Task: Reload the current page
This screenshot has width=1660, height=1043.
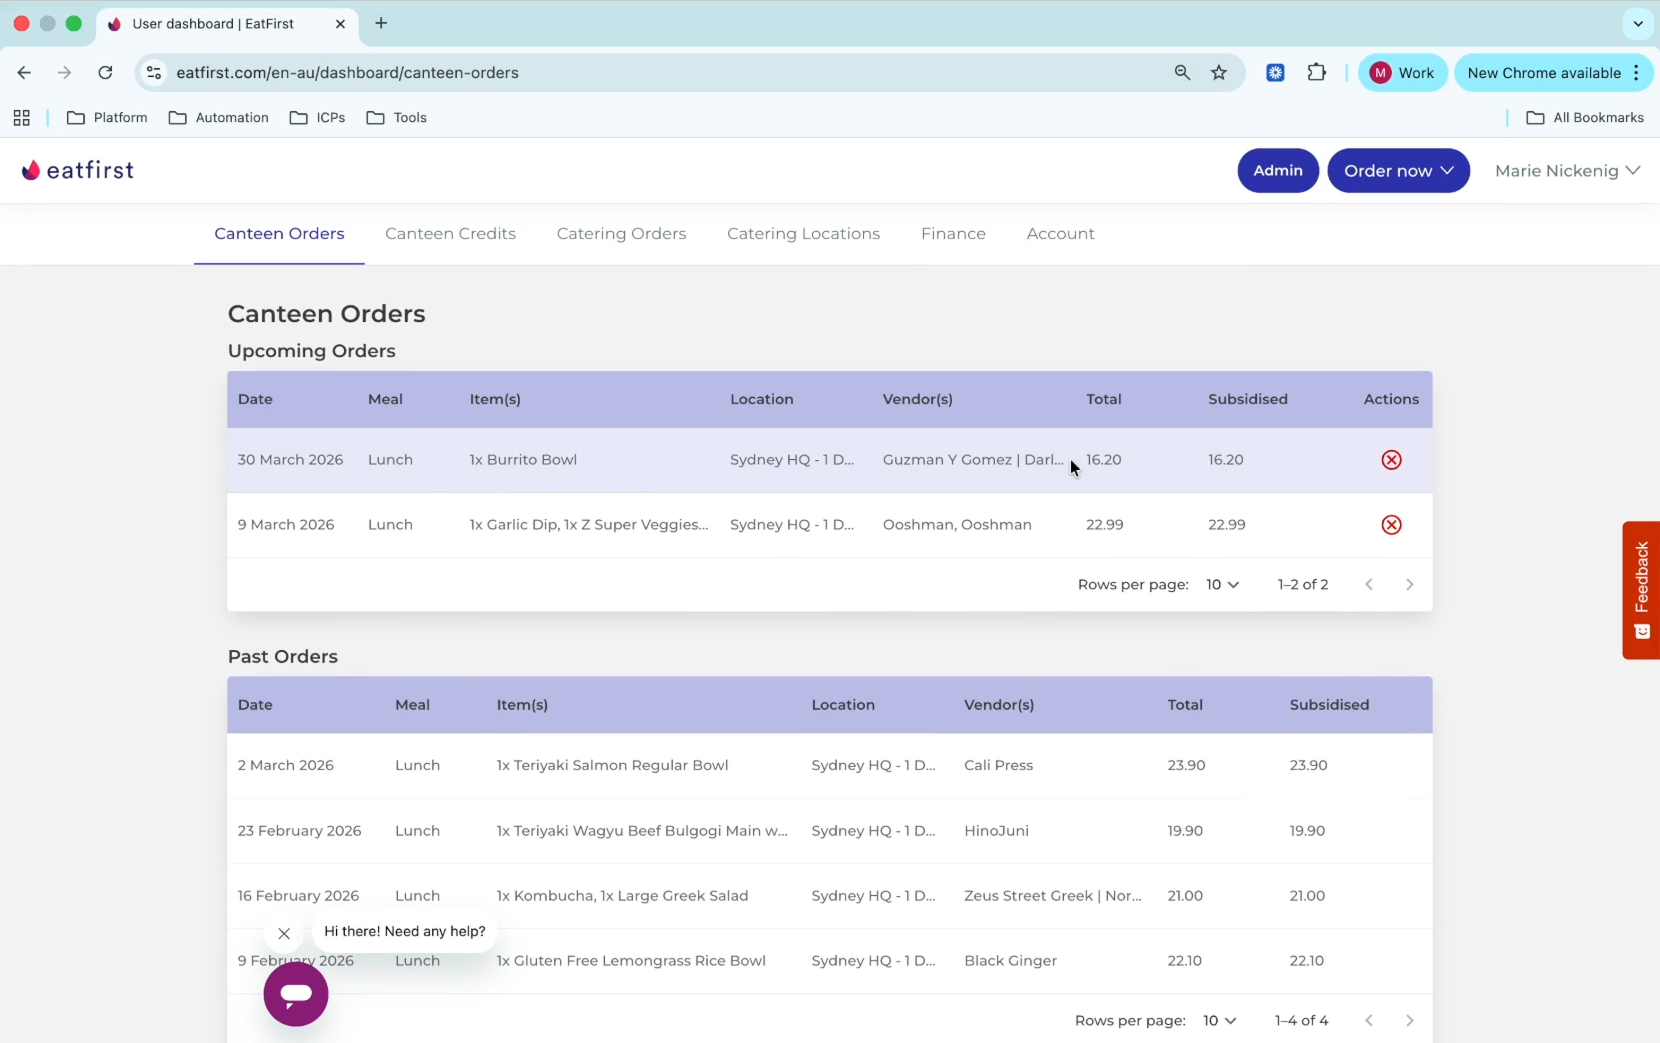Action: click(105, 73)
